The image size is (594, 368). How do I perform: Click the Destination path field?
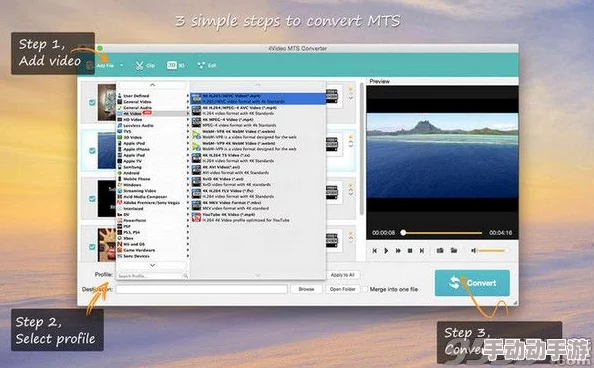coord(201,289)
